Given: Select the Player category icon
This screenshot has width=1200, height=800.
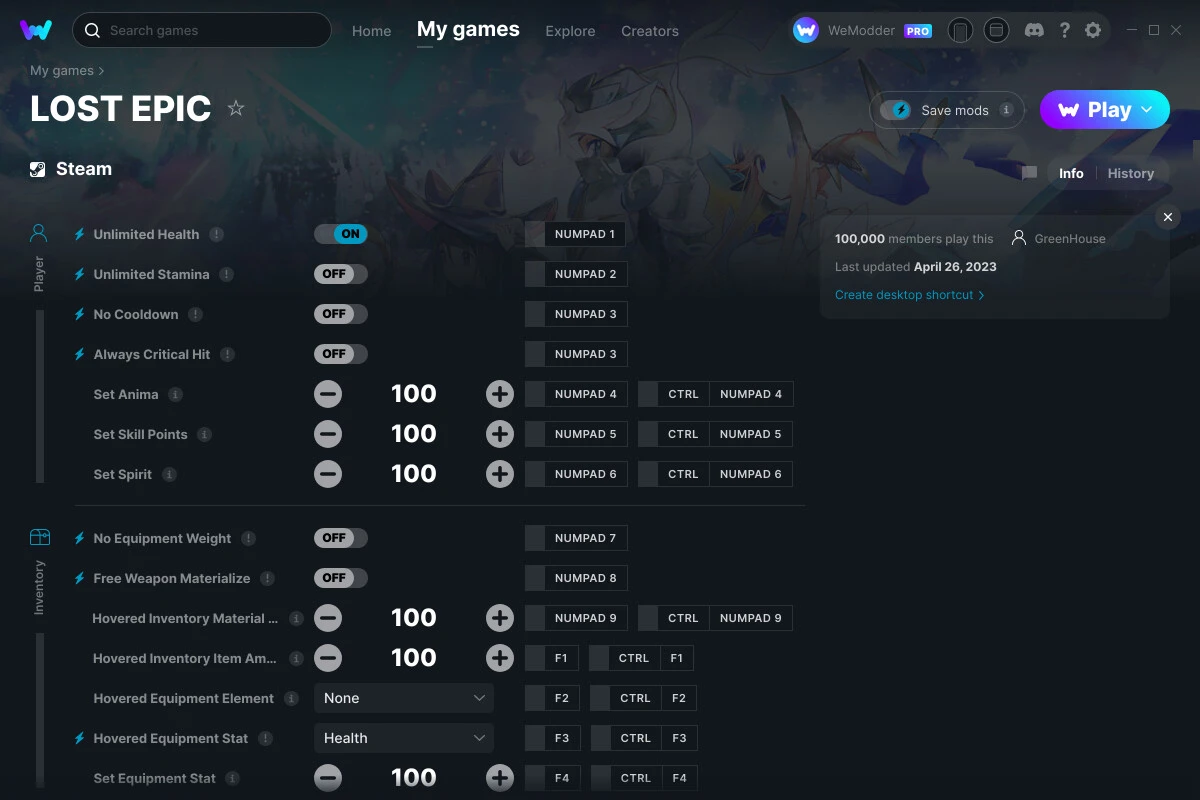Looking at the screenshot, I should [39, 234].
